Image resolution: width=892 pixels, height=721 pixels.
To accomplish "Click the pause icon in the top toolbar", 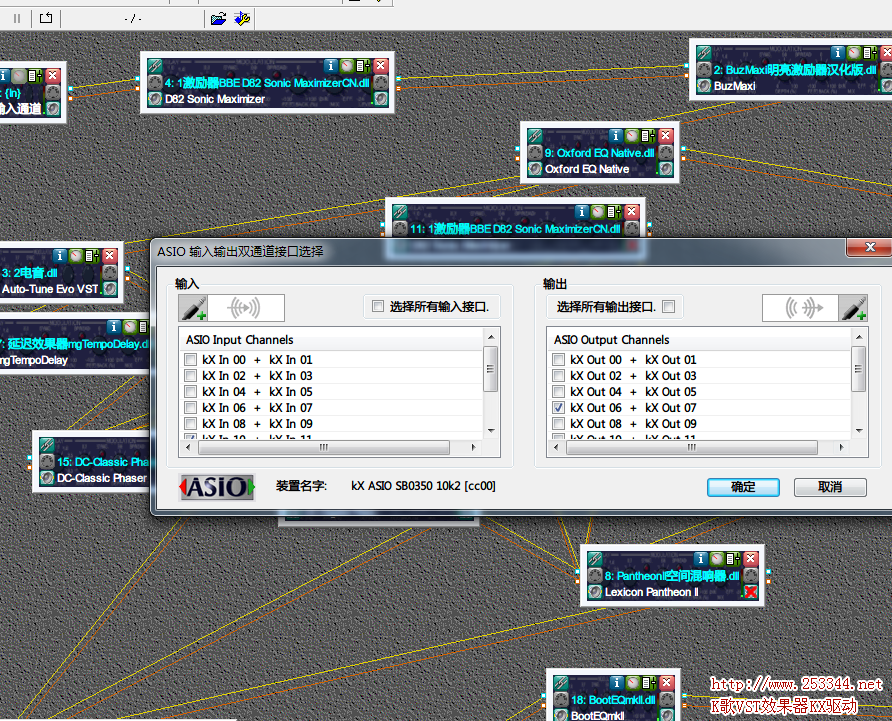I will pos(17,19).
